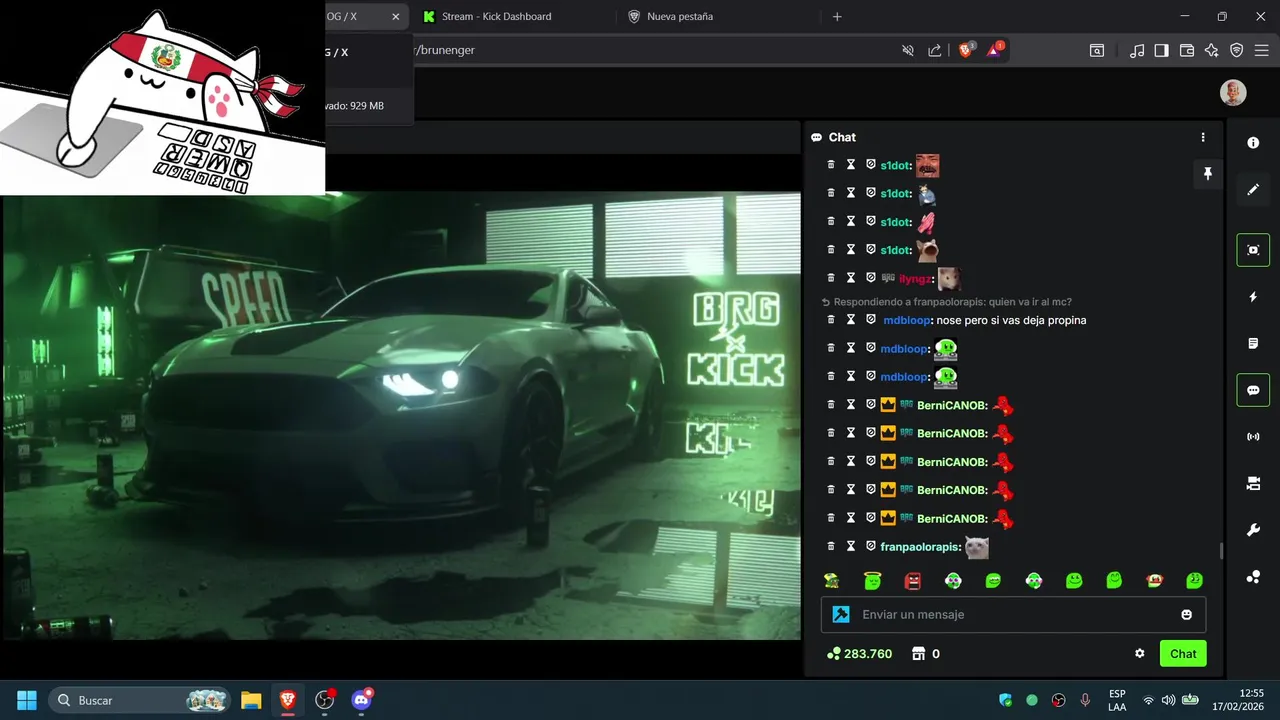Viewport: 1280px width, 720px height.
Task: Open File Explorer from taskbar
Action: click(251, 700)
